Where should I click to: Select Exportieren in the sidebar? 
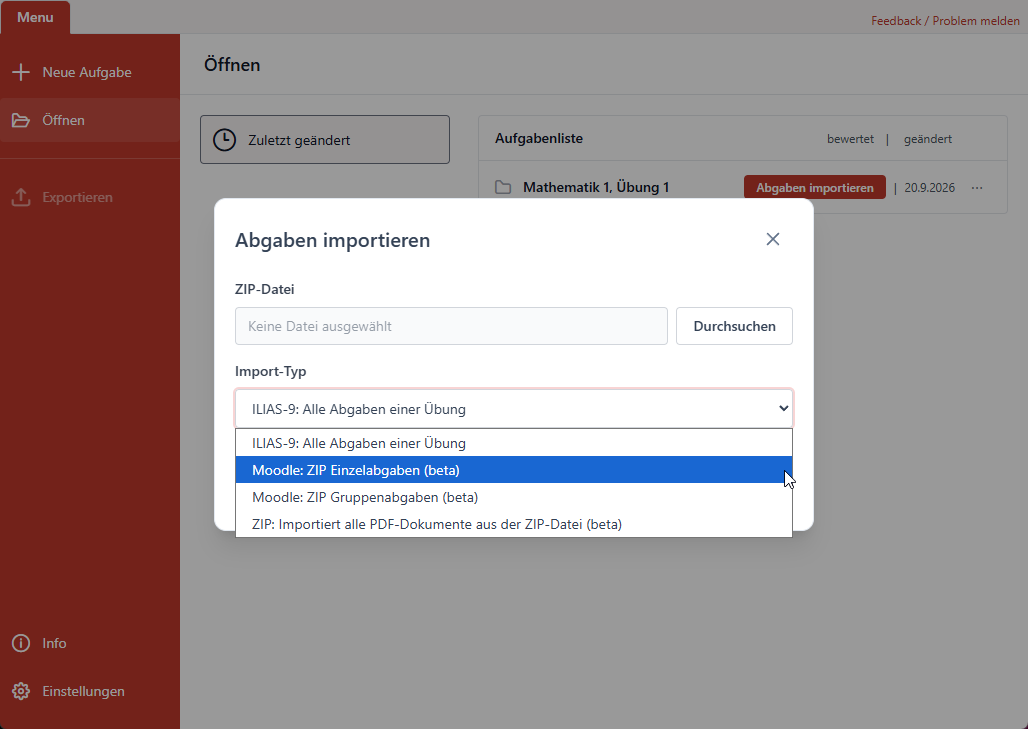pyautogui.click(x=90, y=197)
